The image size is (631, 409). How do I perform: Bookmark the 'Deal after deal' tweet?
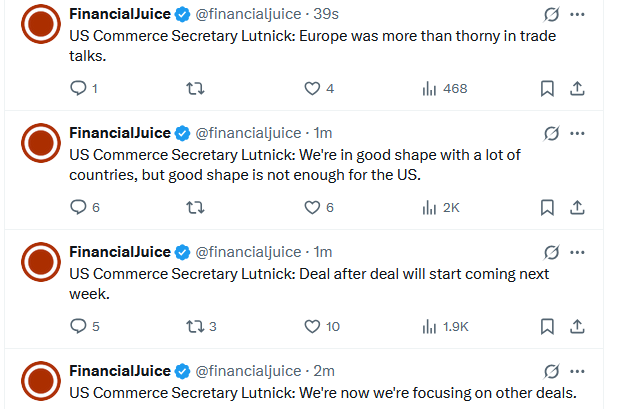(547, 326)
